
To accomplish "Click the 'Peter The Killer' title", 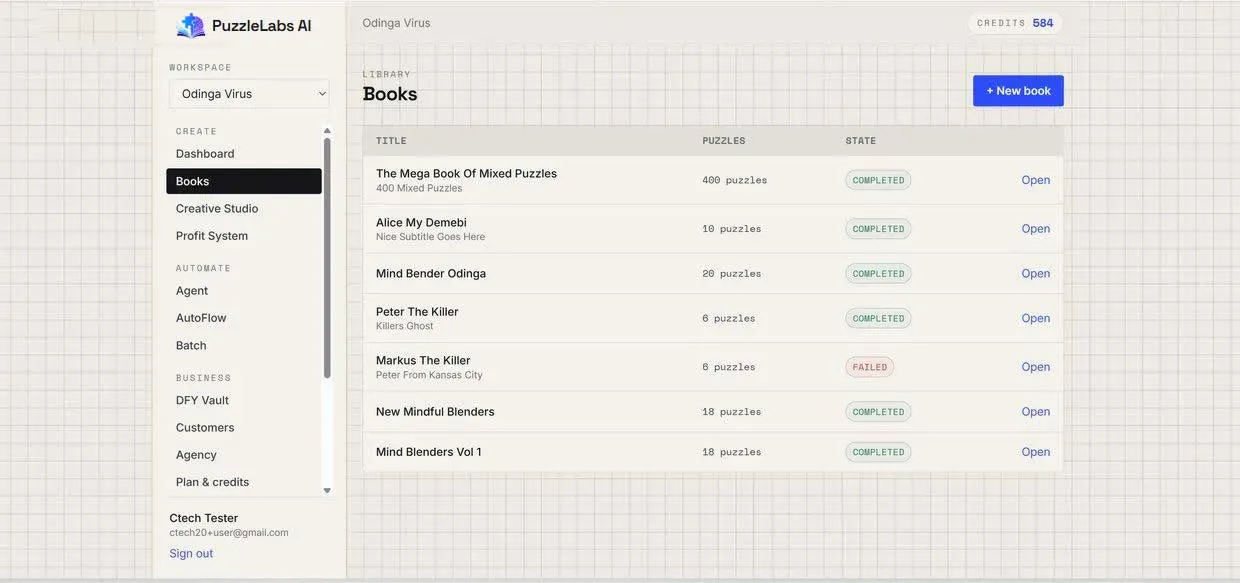I will click(417, 312).
